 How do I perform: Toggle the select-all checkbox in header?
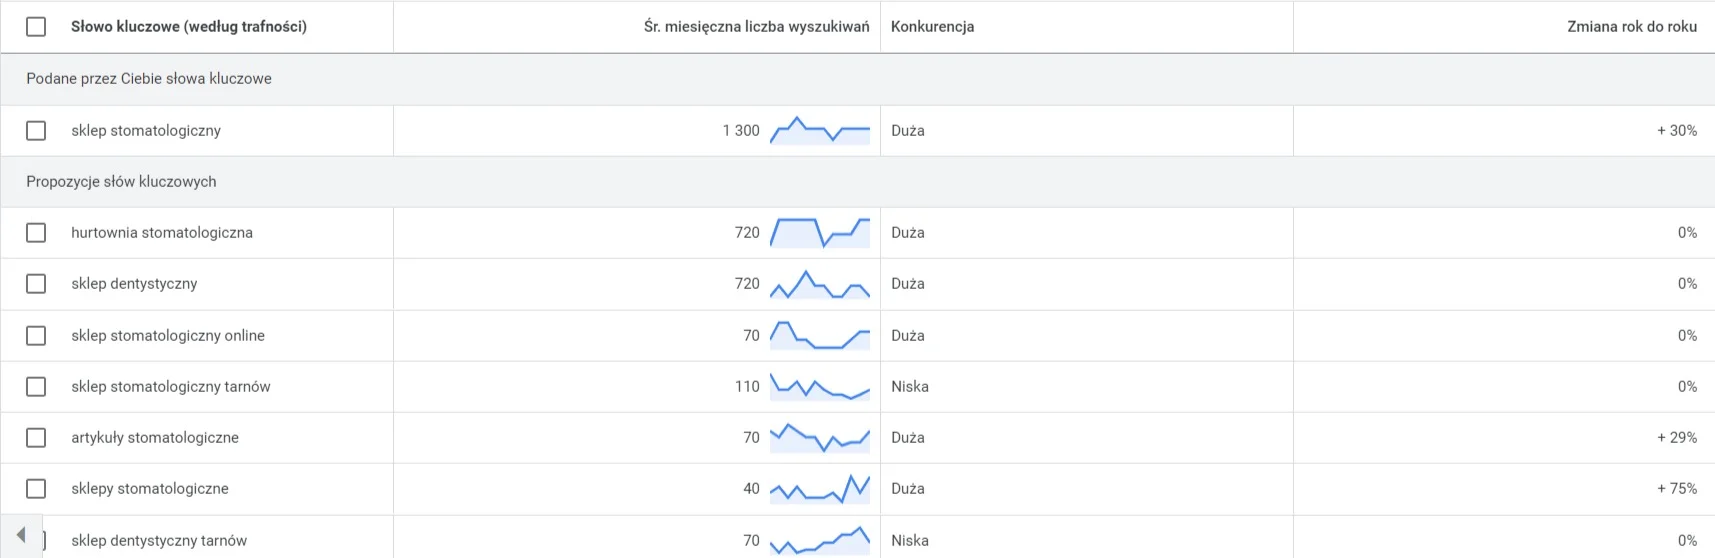36,27
